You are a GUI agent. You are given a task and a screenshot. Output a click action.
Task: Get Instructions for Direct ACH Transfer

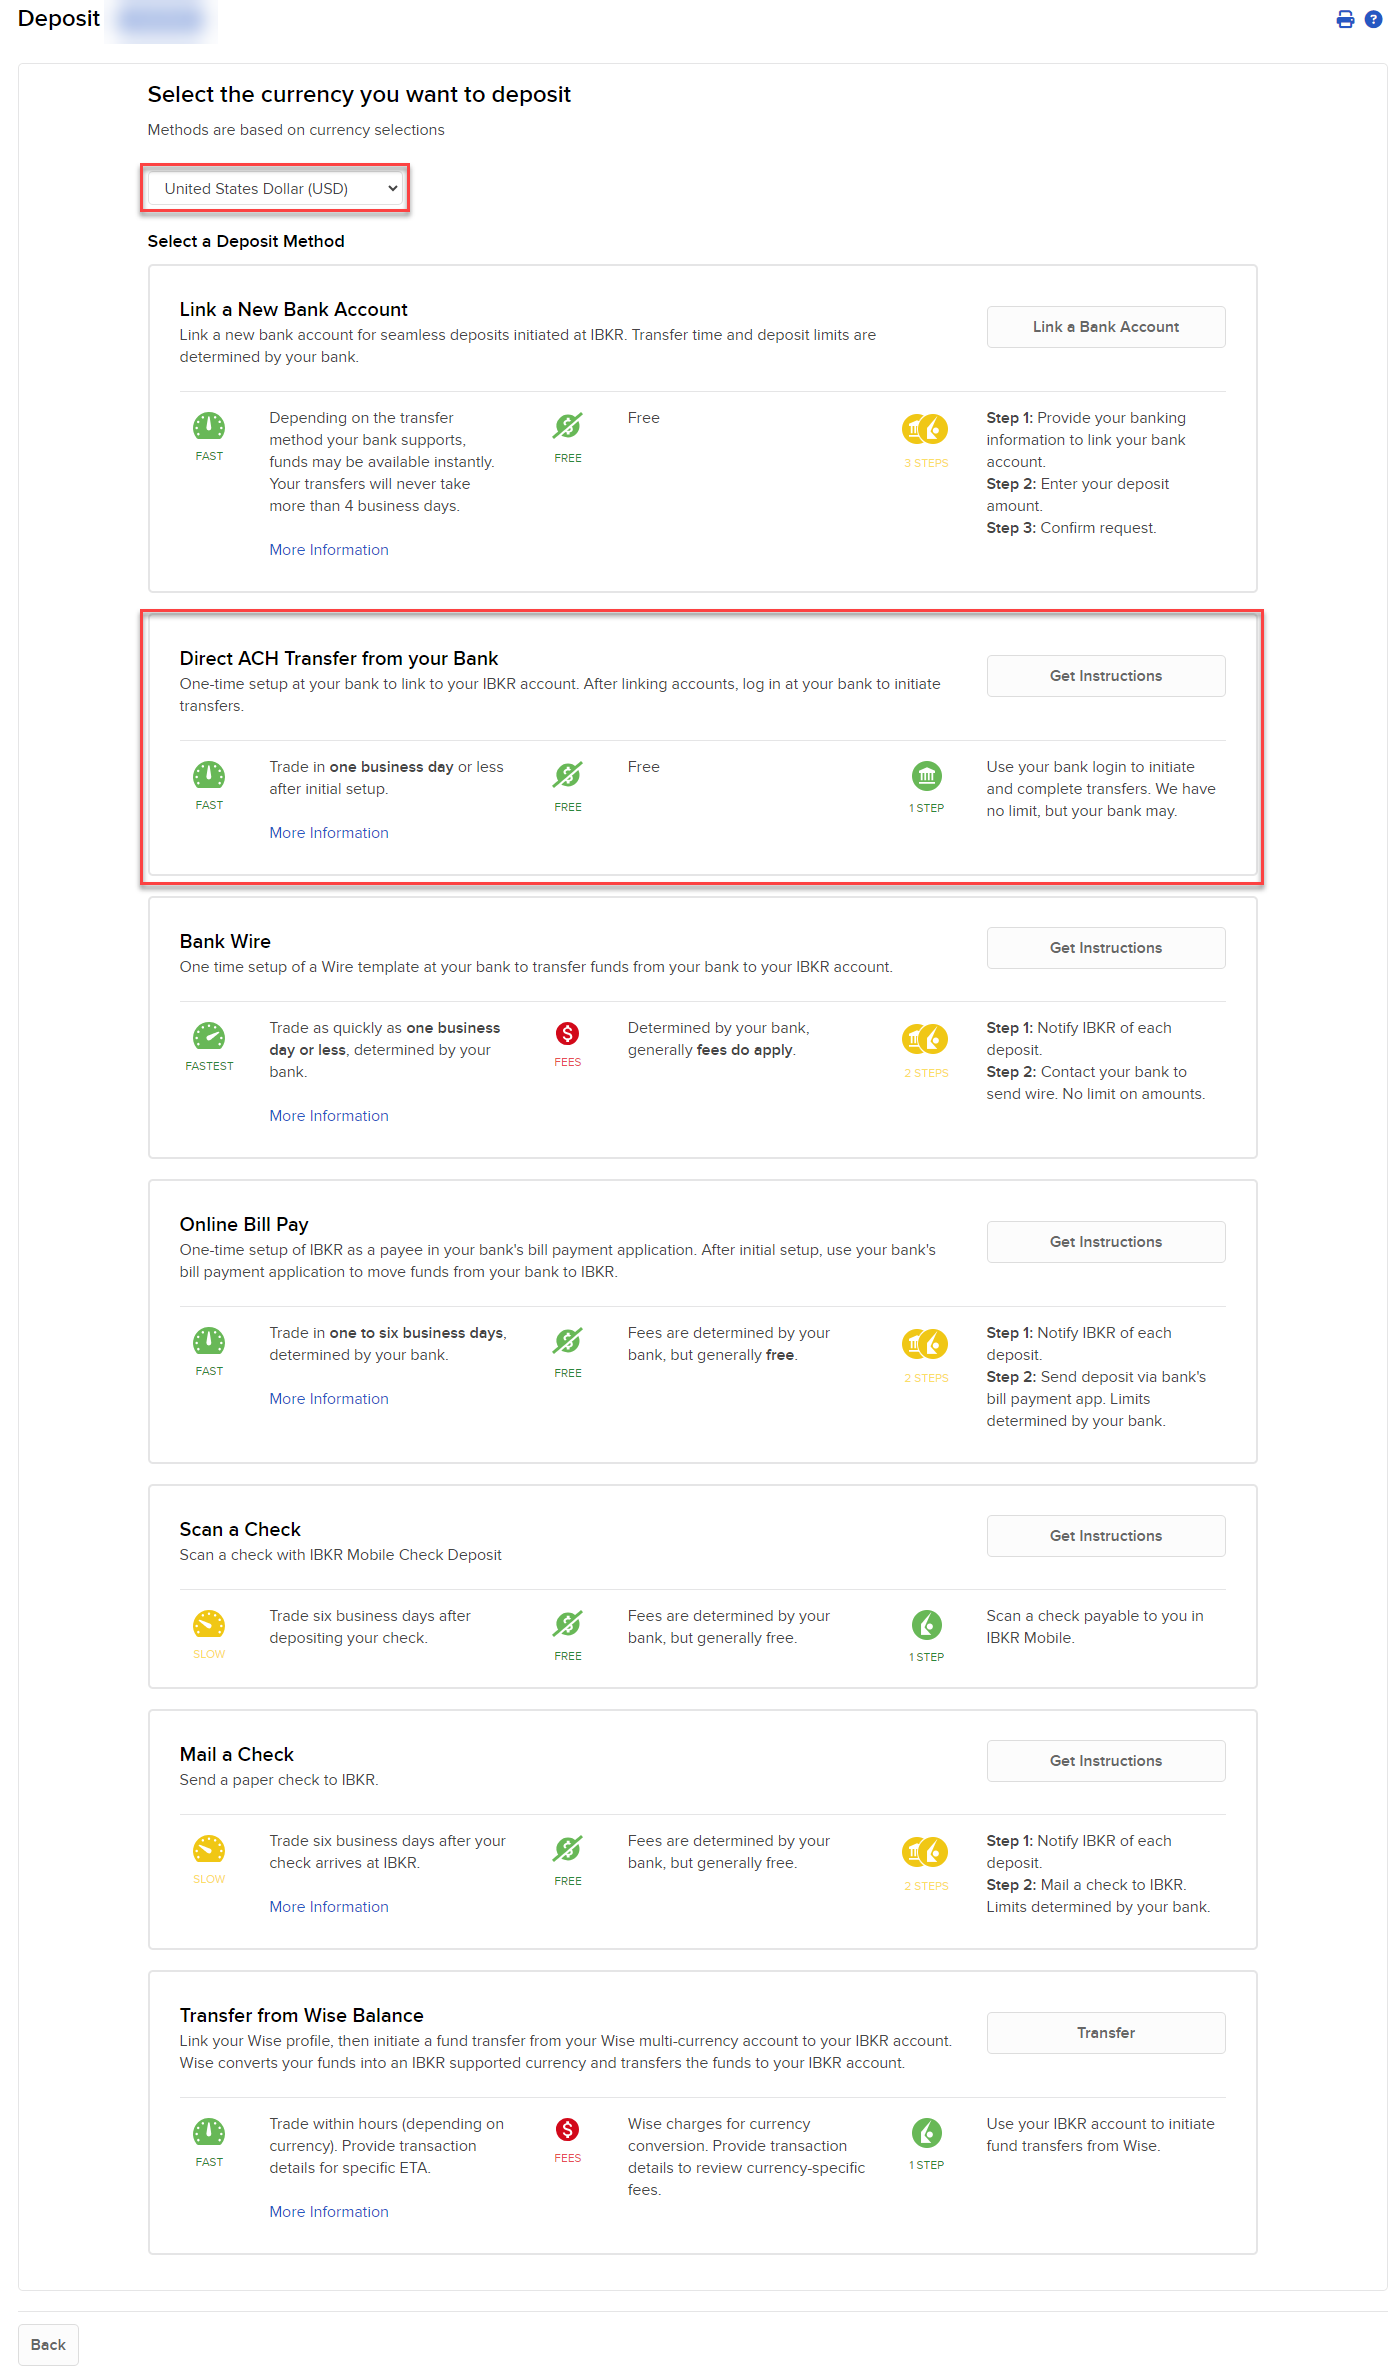pos(1105,676)
